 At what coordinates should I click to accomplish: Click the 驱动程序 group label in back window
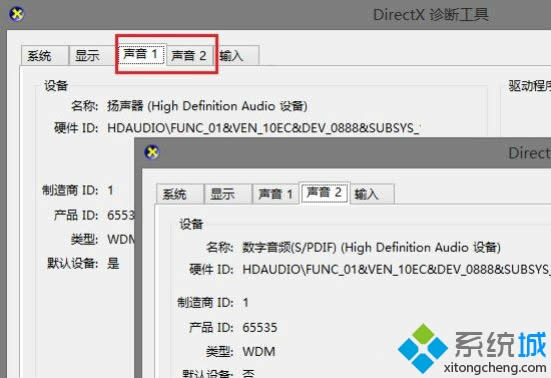[530, 86]
